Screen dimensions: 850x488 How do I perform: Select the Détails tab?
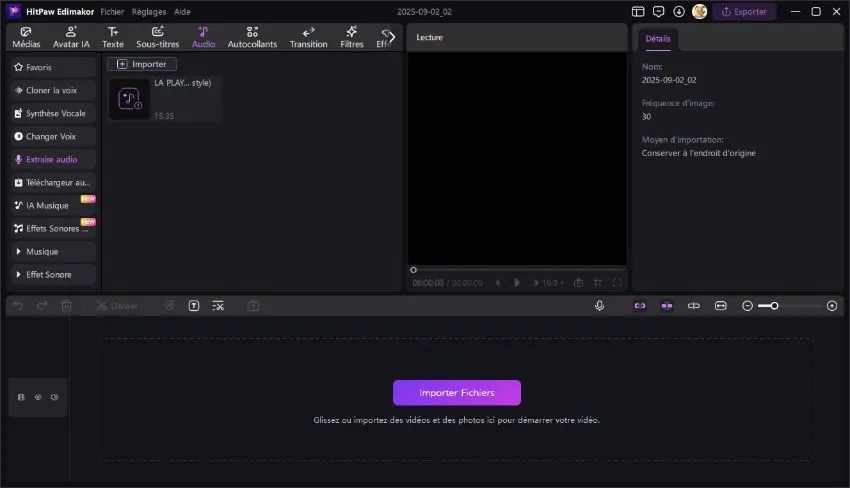(x=658, y=38)
